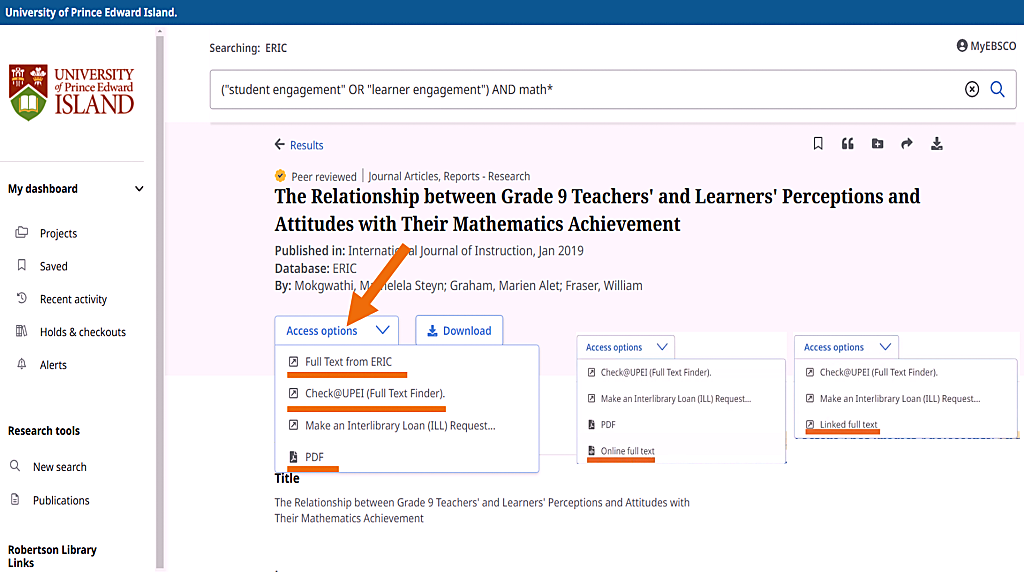The height and width of the screenshot is (578, 1024).
Task: Open the rightmost Access options dropdown
Action: point(846,347)
